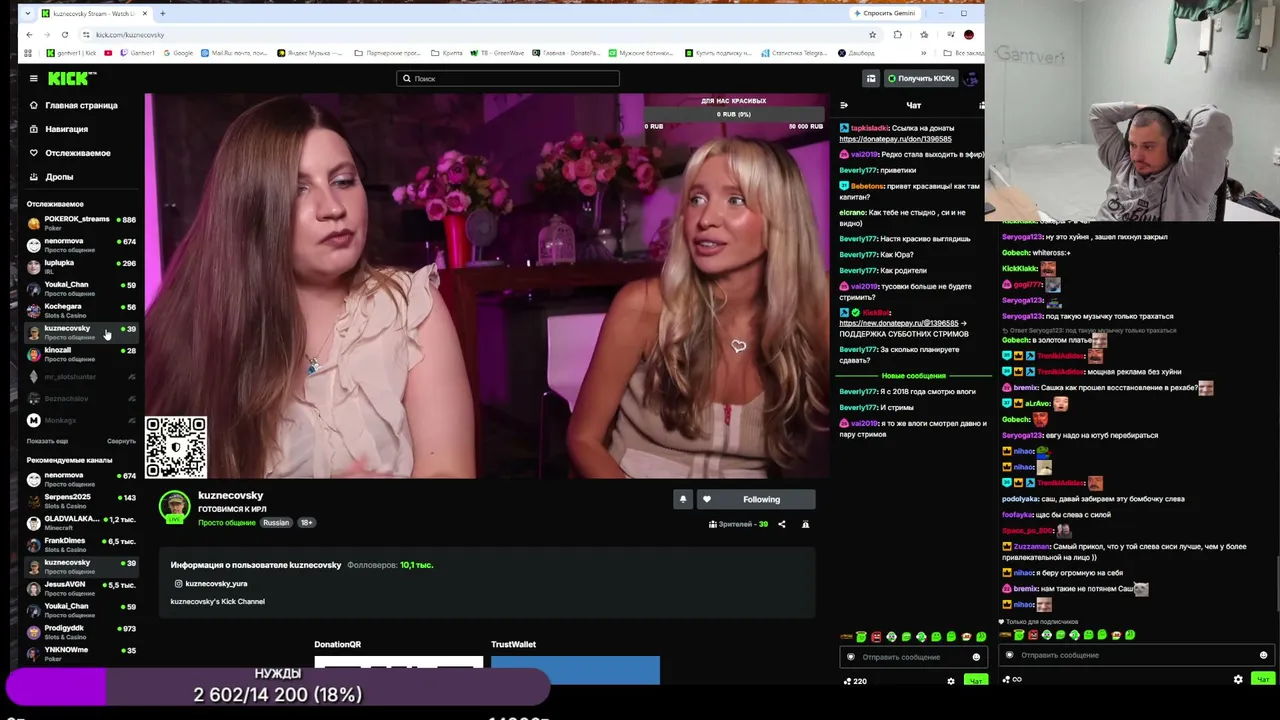Click the Спросить Gemini button
The image size is (1280, 720).
pos(884,13)
